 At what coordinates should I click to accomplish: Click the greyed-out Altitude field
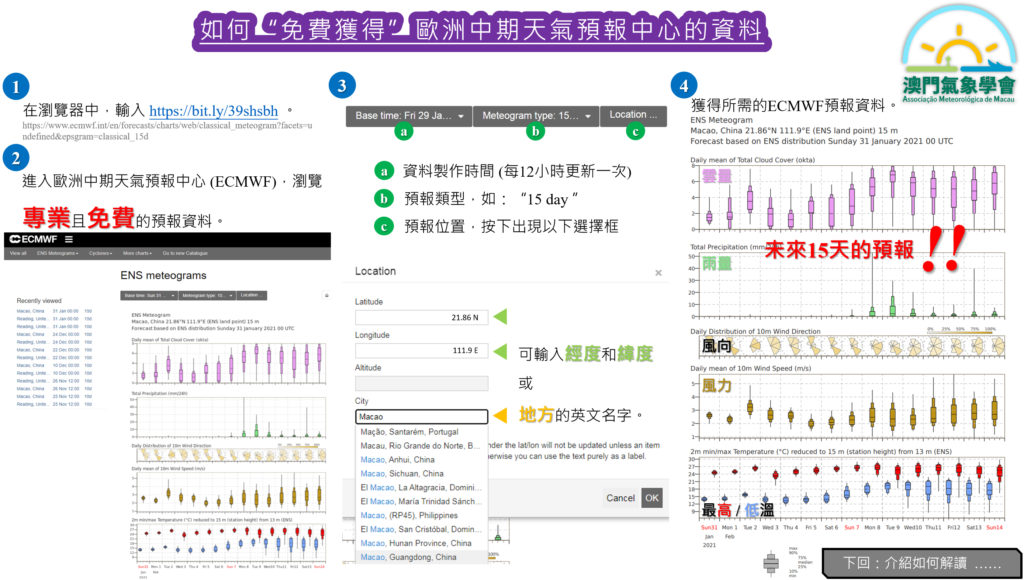[x=421, y=383]
